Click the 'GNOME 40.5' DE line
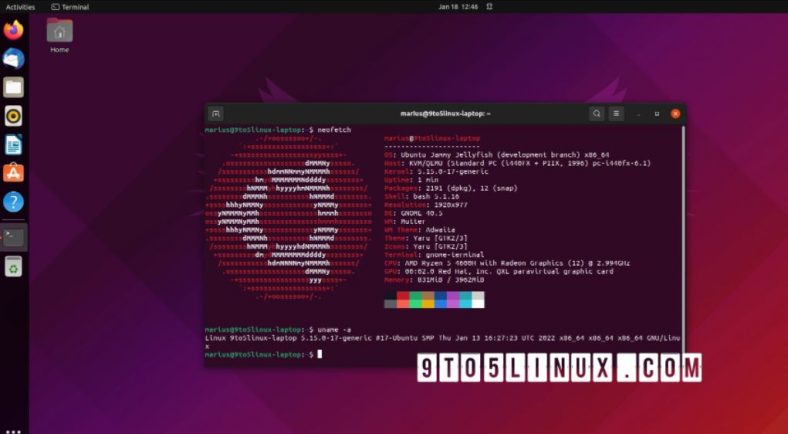 point(413,213)
